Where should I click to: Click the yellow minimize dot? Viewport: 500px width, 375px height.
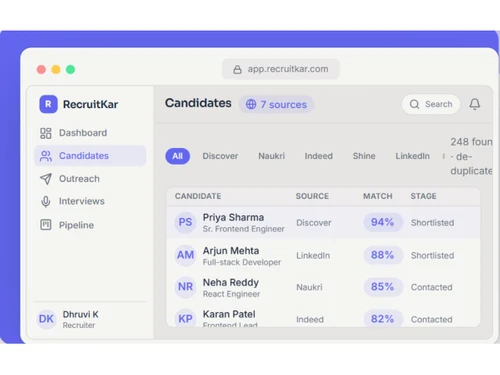tap(56, 69)
